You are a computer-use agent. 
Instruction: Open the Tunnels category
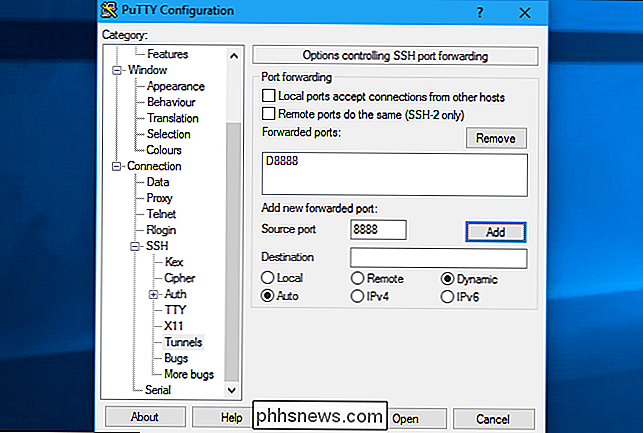click(x=182, y=342)
